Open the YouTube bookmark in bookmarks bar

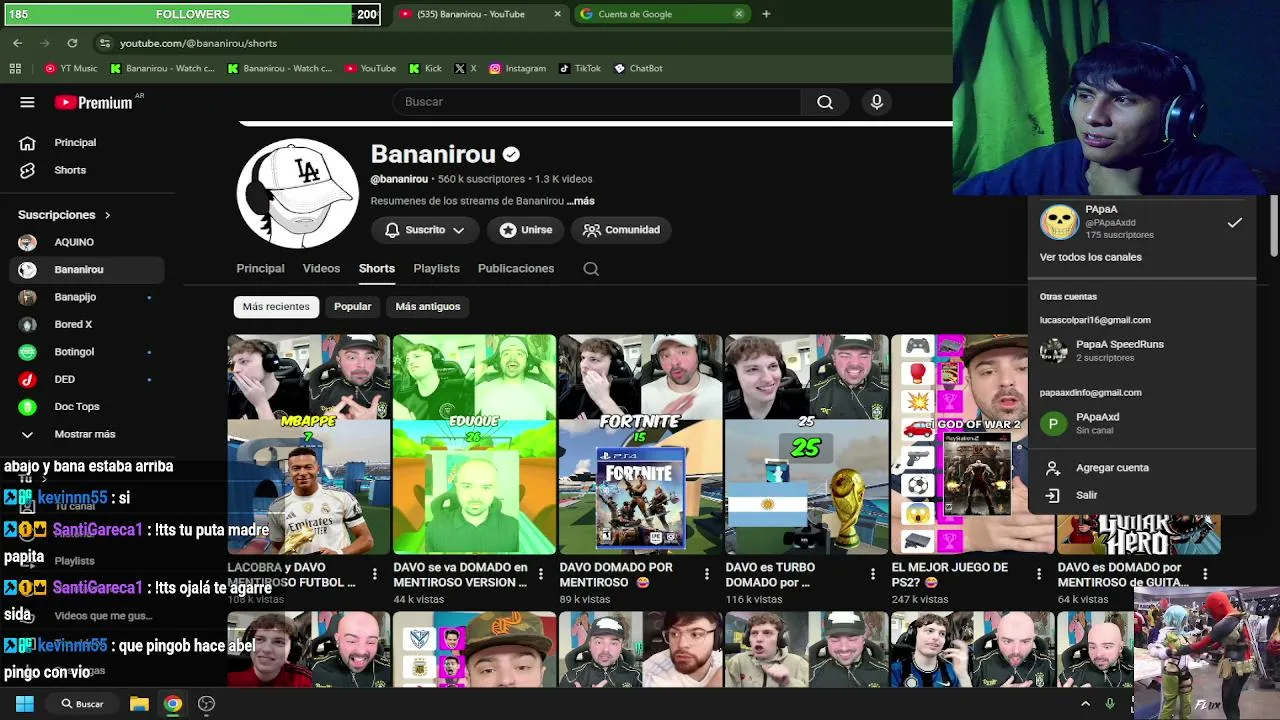[370, 68]
